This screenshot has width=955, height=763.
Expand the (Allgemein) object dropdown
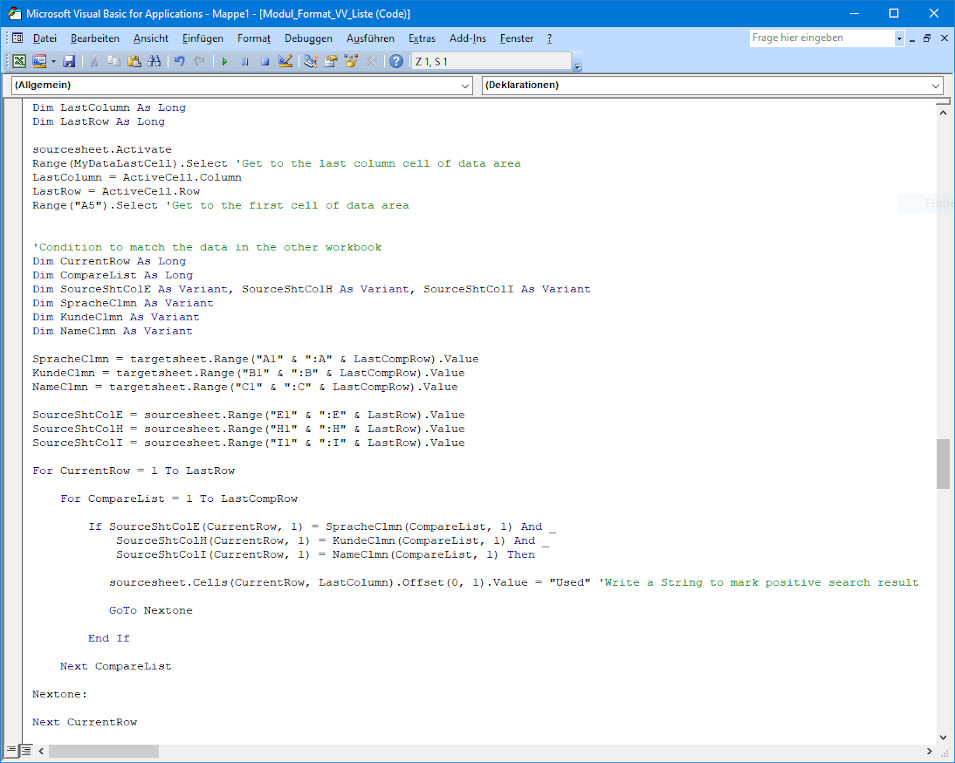point(464,86)
